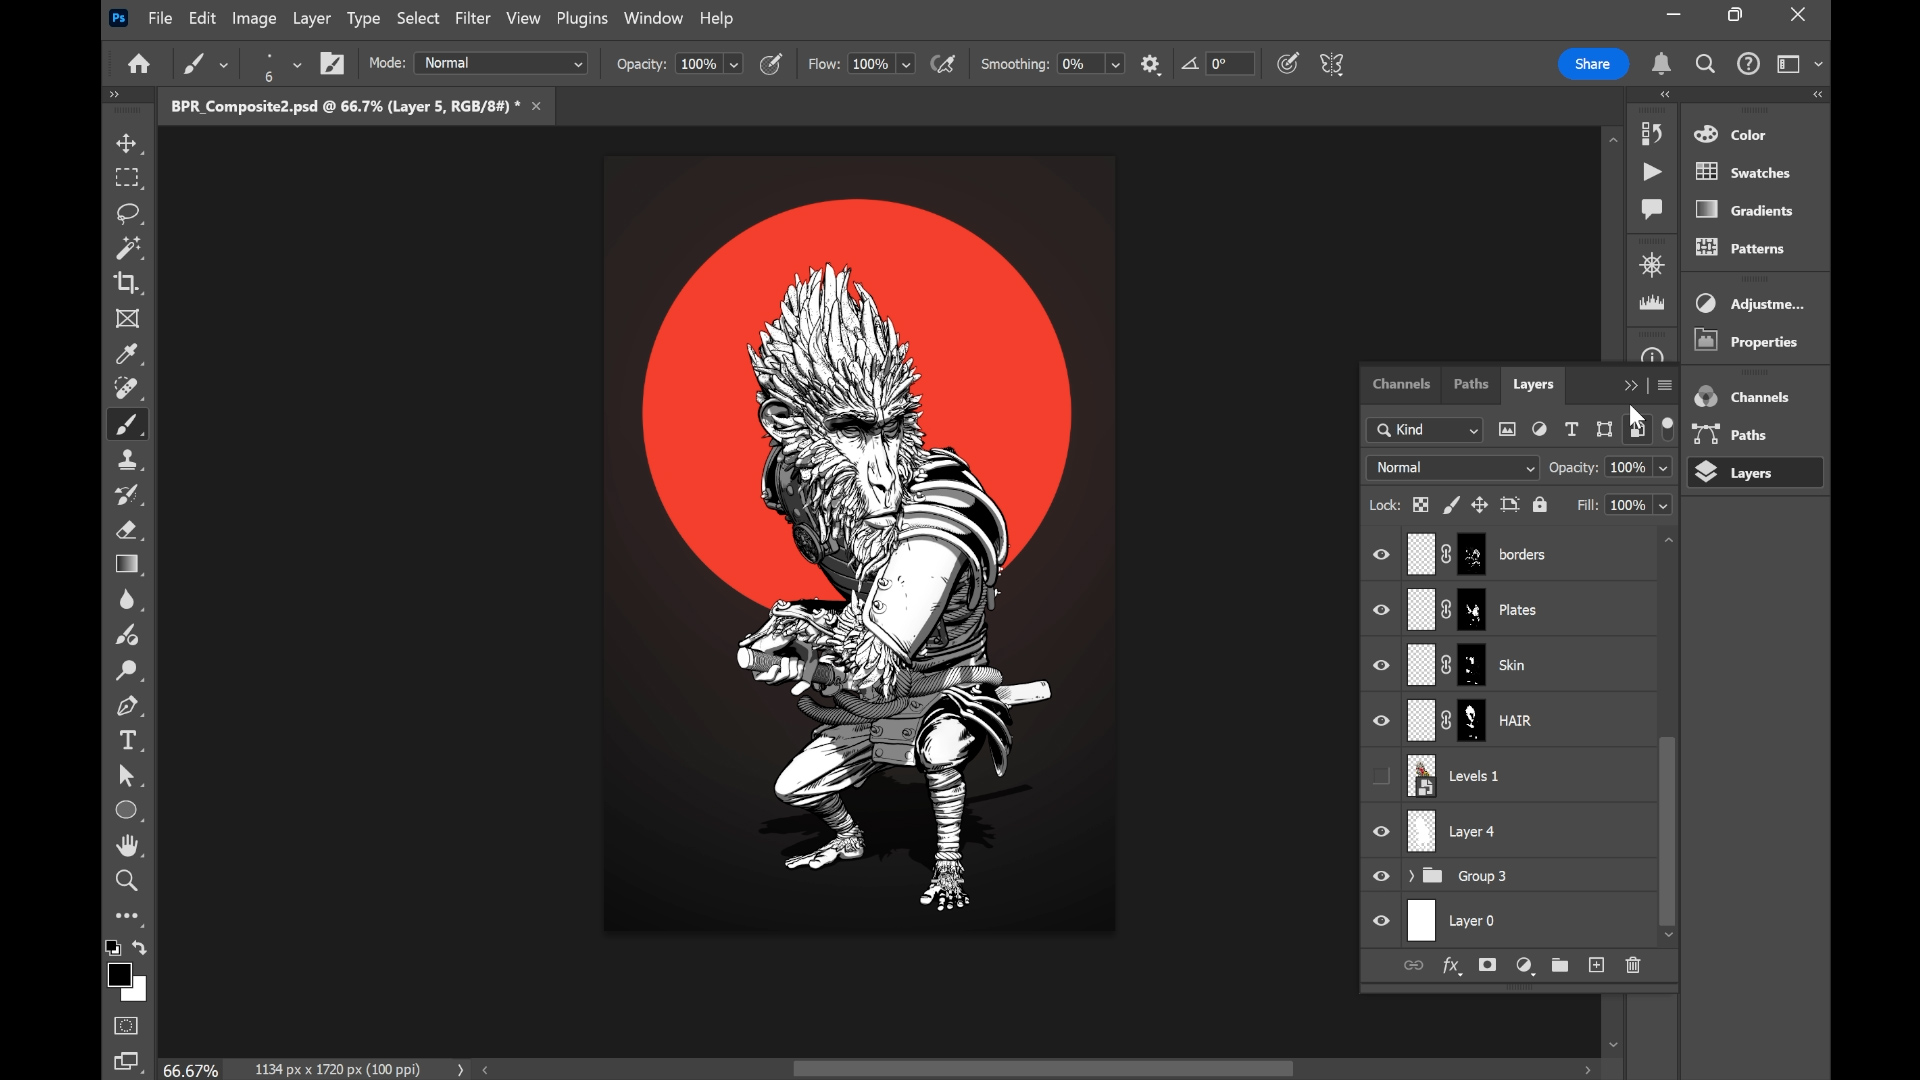Open brush smoothing options gear

[x=1151, y=64]
